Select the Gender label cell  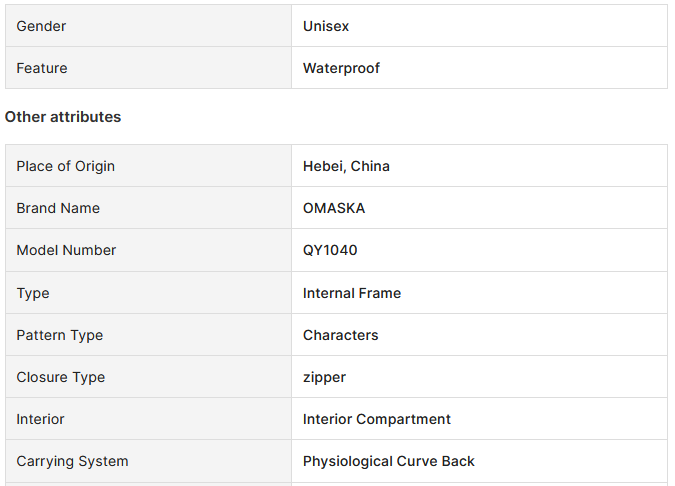coord(149,26)
